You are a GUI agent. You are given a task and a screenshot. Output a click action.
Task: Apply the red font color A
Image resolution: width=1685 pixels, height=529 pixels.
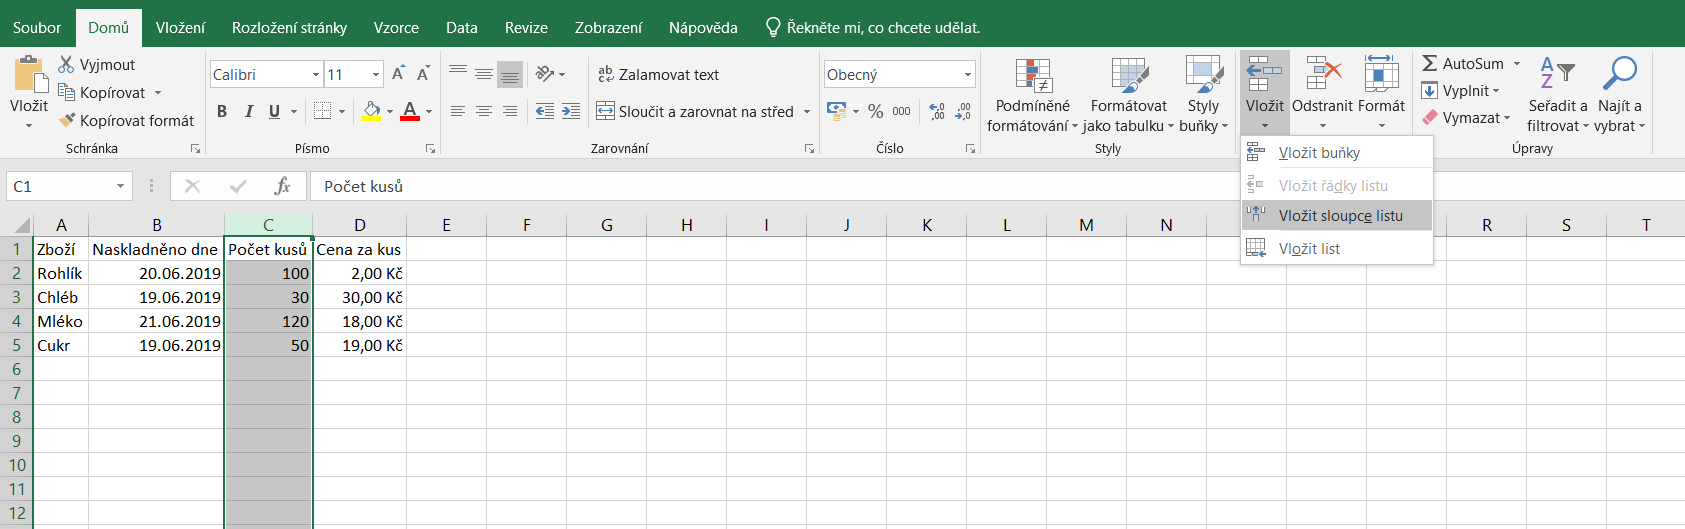click(x=410, y=111)
